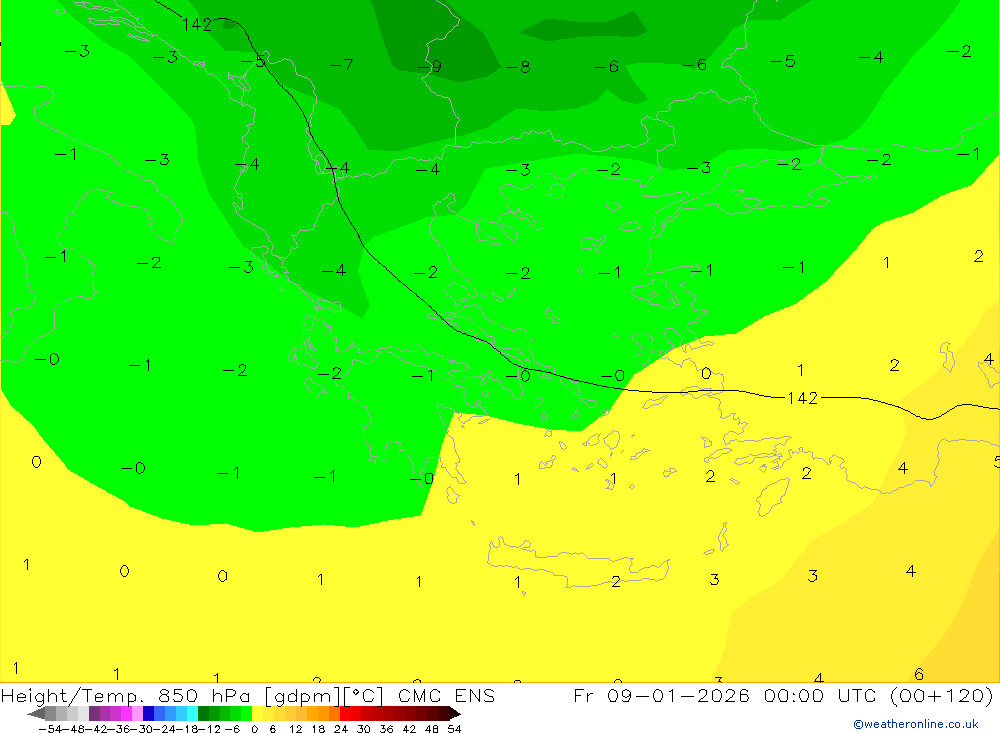Screen dimensions: 1000x733
Task: Click the bright red swatch above the 24 label
Action: pyautogui.click(x=345, y=714)
